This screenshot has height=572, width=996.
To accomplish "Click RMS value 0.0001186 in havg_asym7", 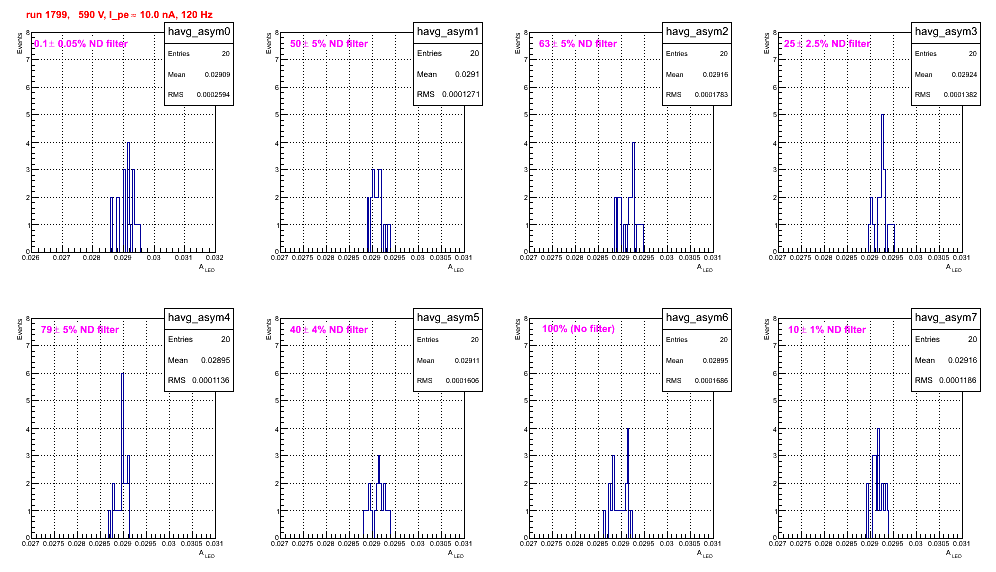I will (958, 381).
